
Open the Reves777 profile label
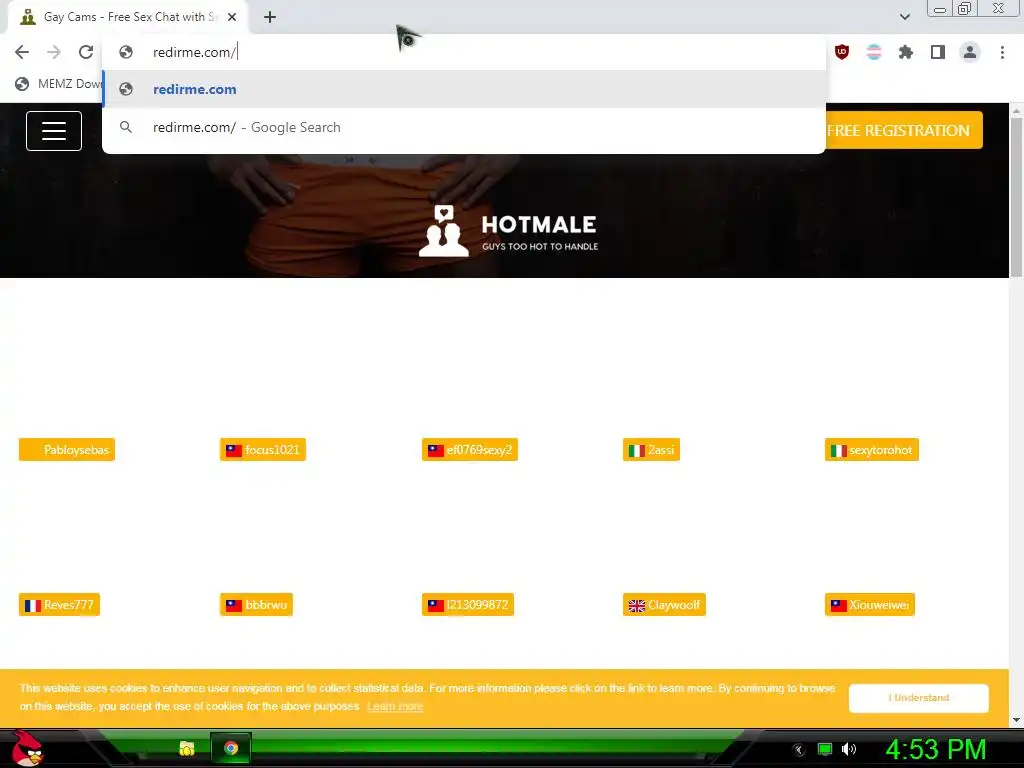pyautogui.click(x=59, y=604)
